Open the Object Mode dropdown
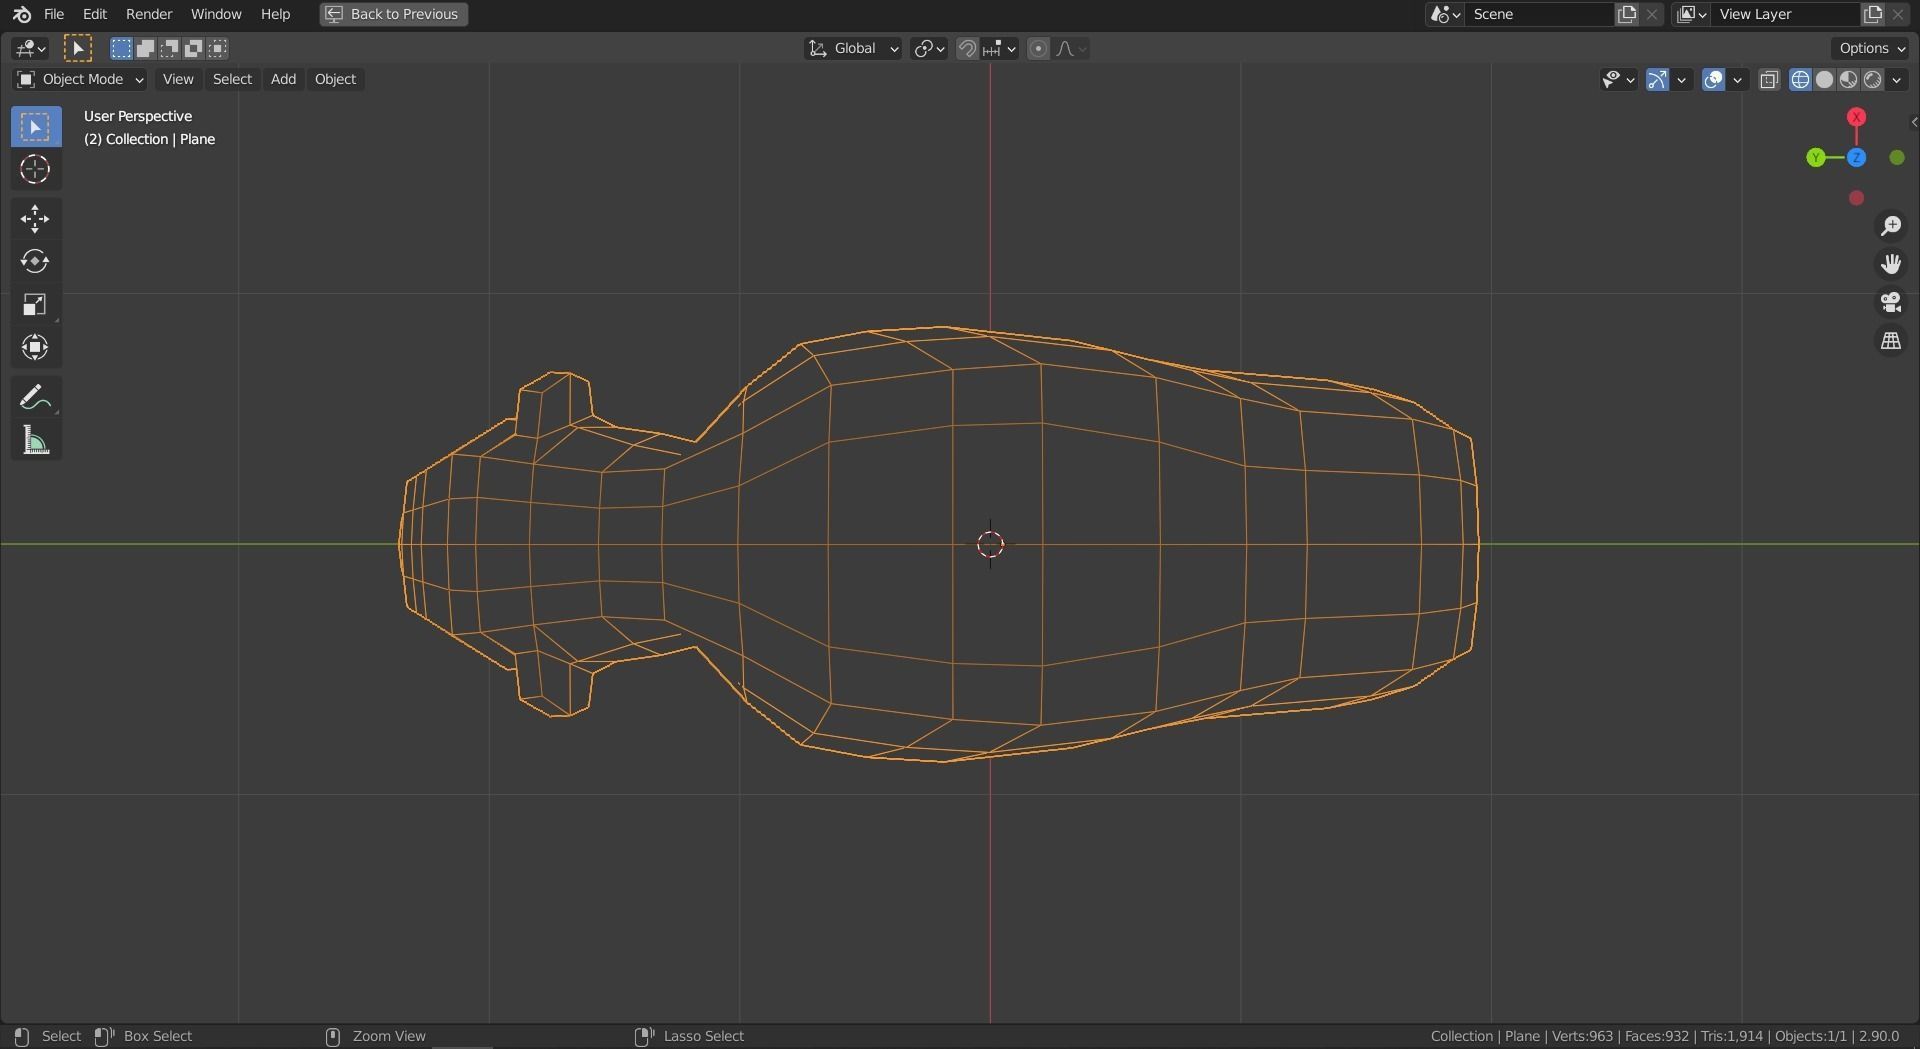The image size is (1920, 1049). pos(80,80)
